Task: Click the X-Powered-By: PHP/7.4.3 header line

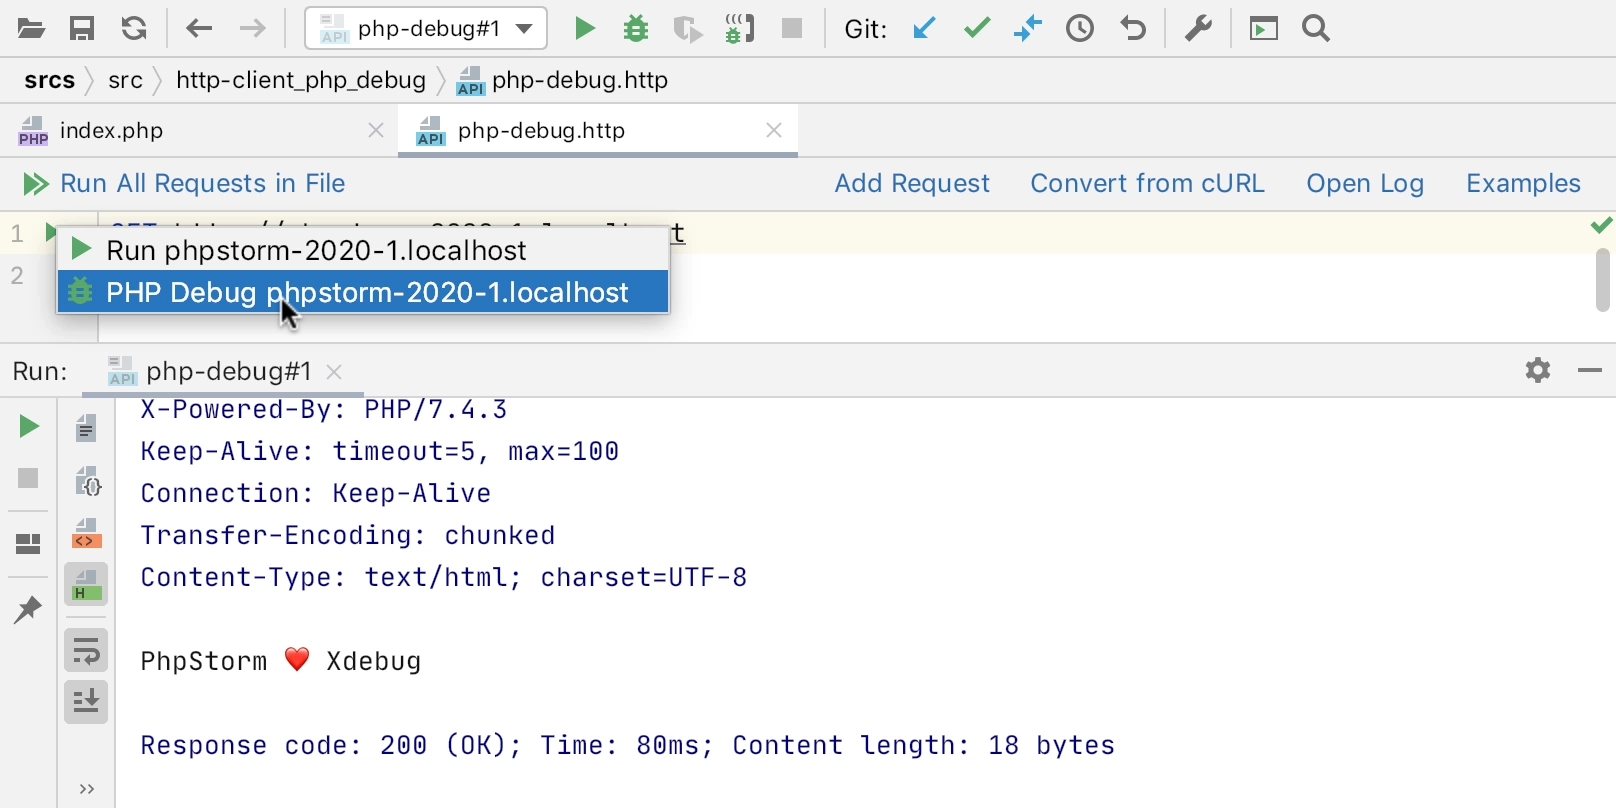Action: pos(324,410)
